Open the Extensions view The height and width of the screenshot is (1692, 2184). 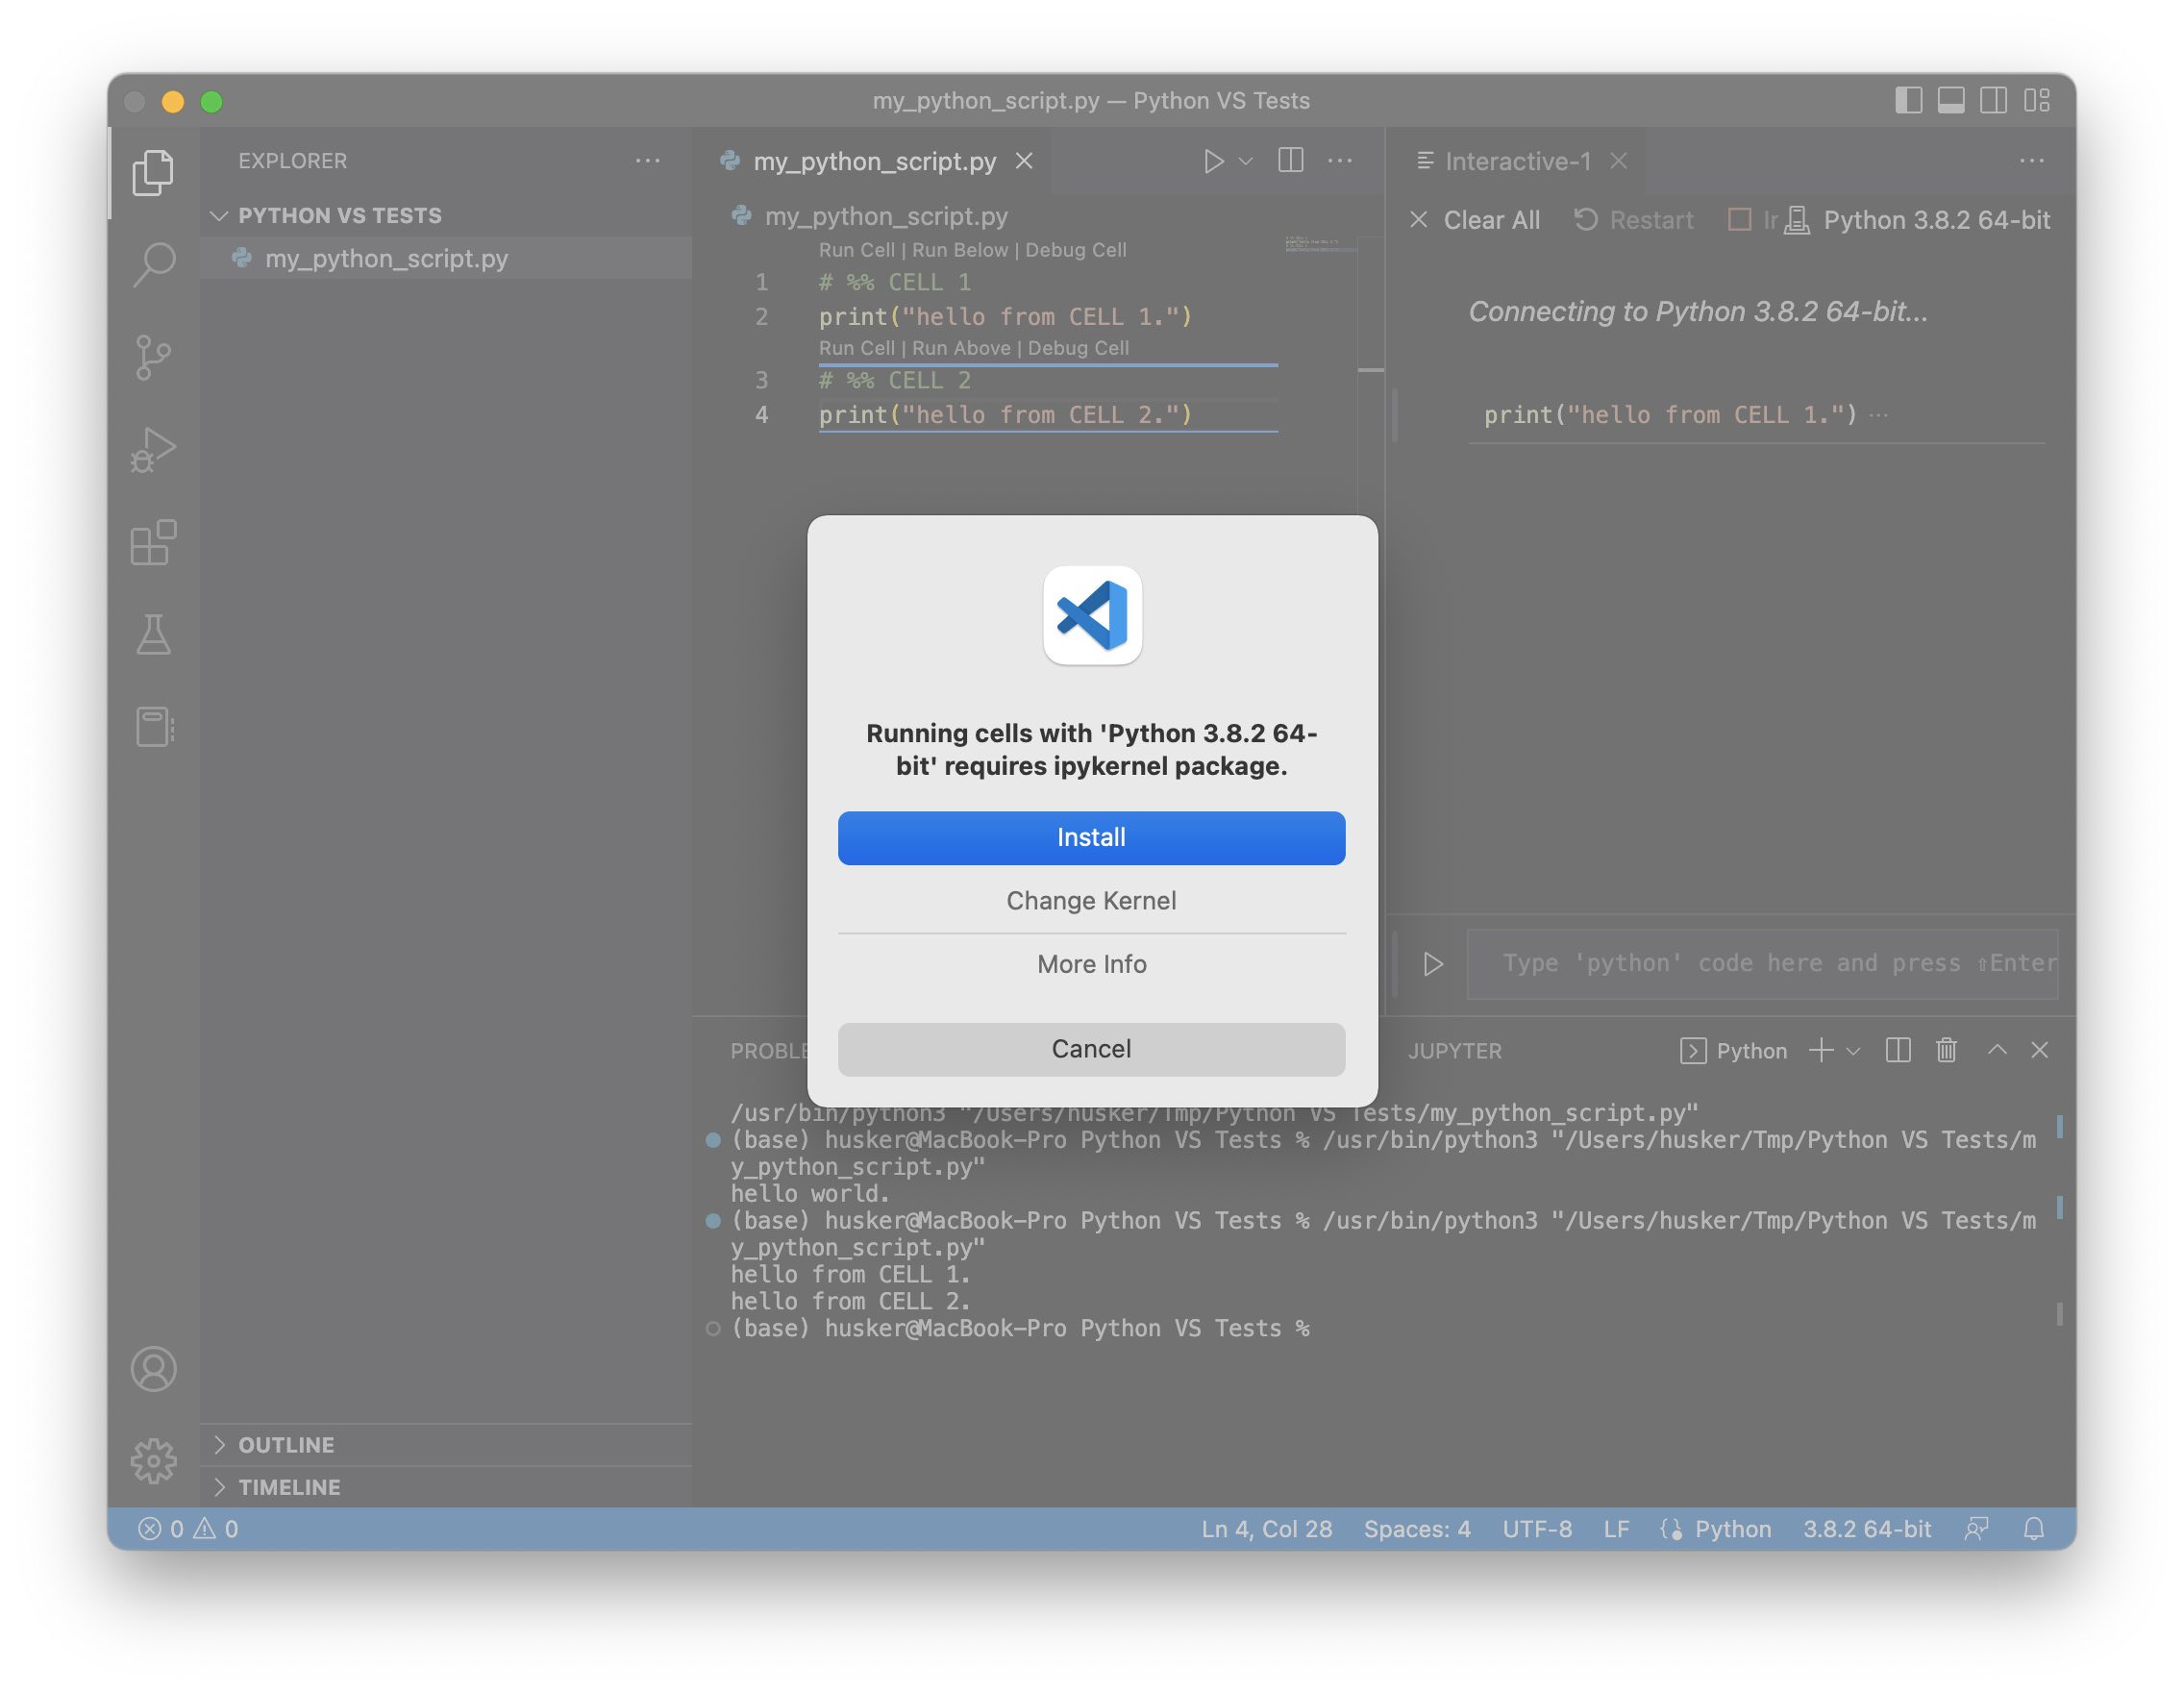[x=153, y=542]
